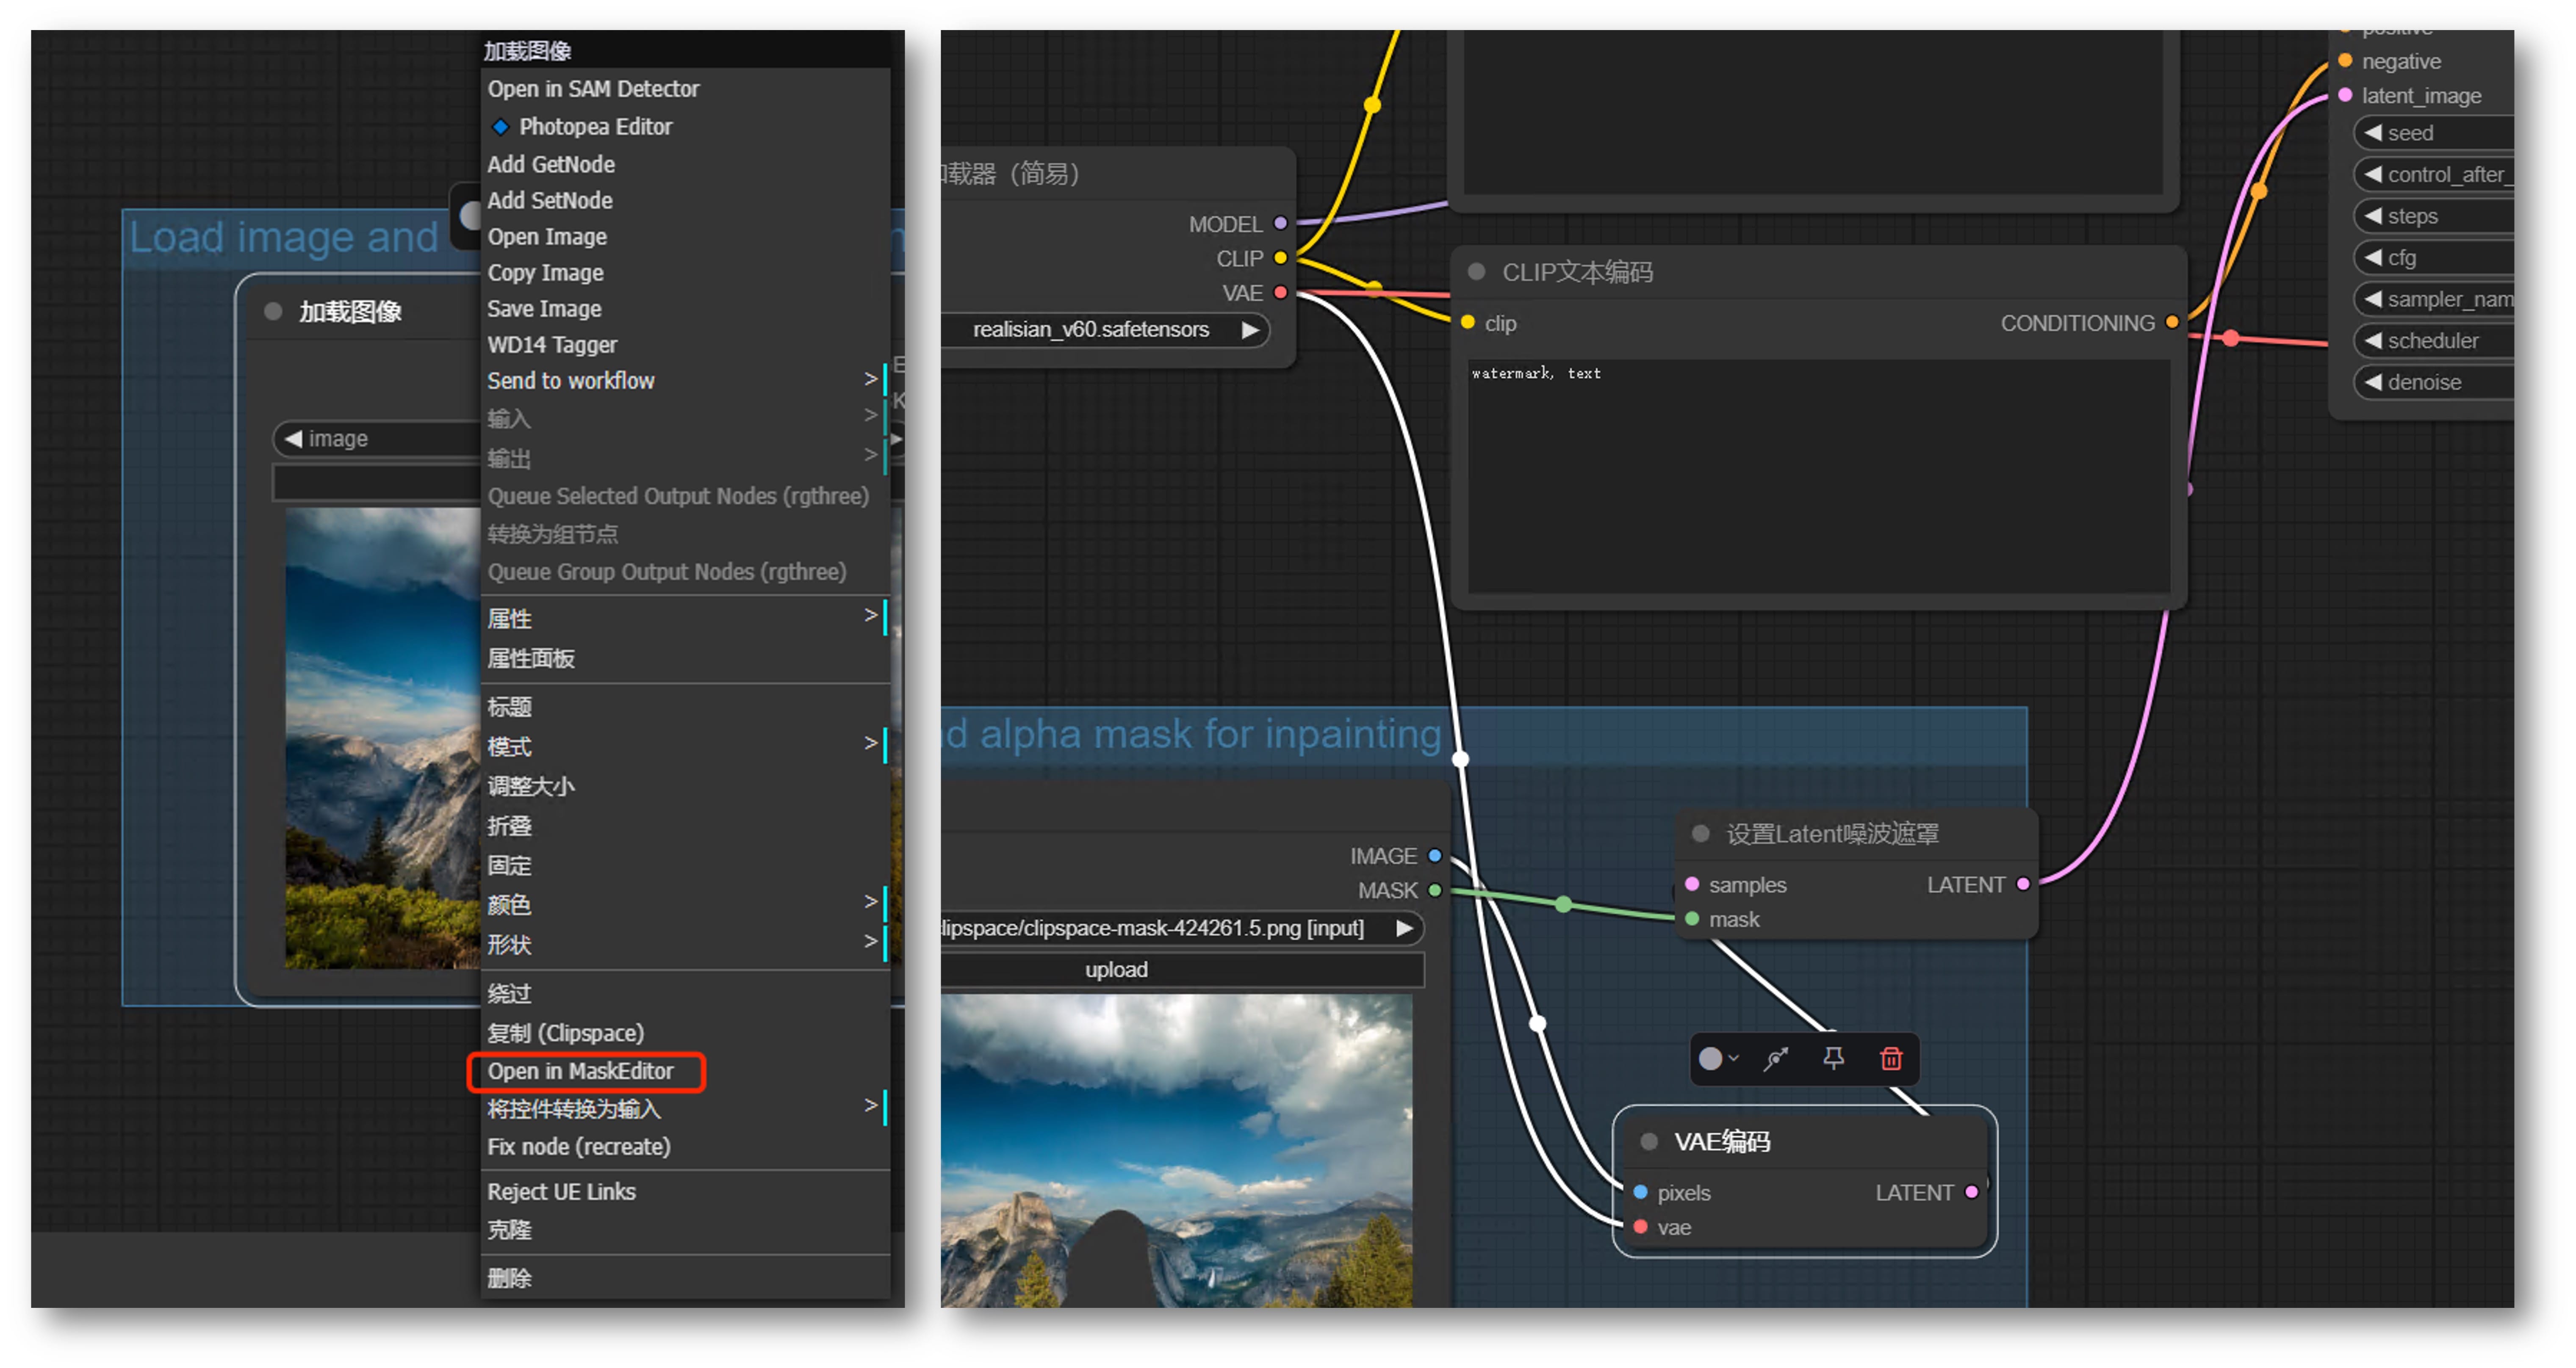The width and height of the screenshot is (2576, 1368).
Task: Click the yellow CLIP output port dot
Action: click(x=1280, y=258)
